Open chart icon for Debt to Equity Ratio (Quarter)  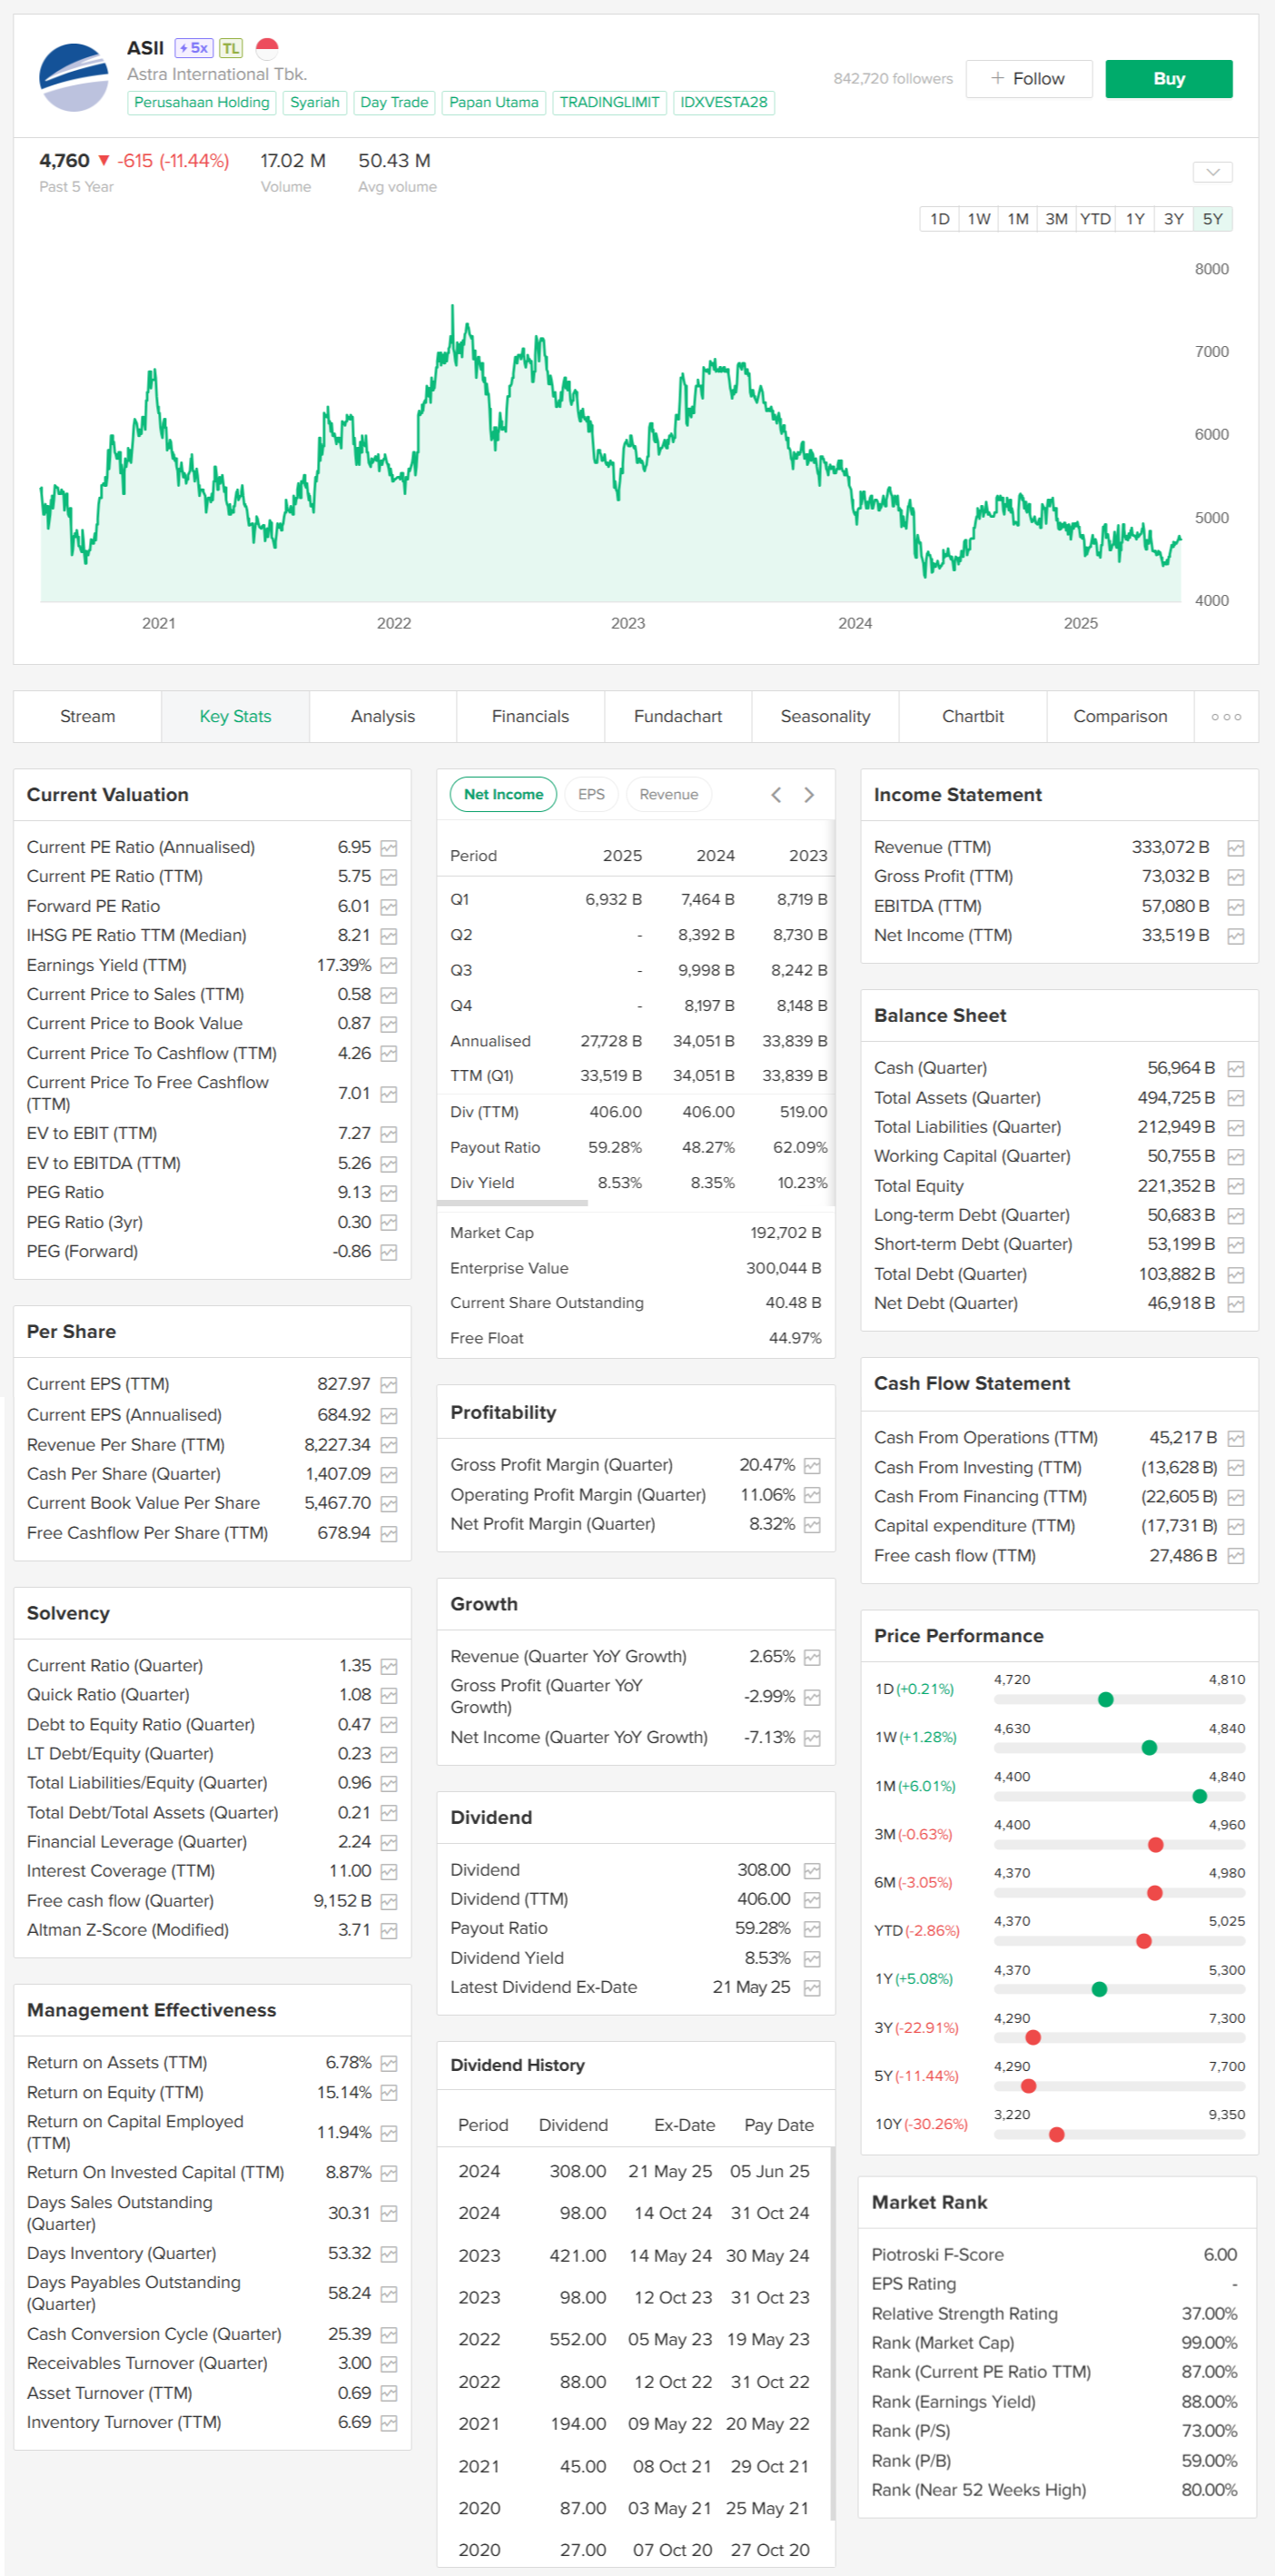[389, 1726]
